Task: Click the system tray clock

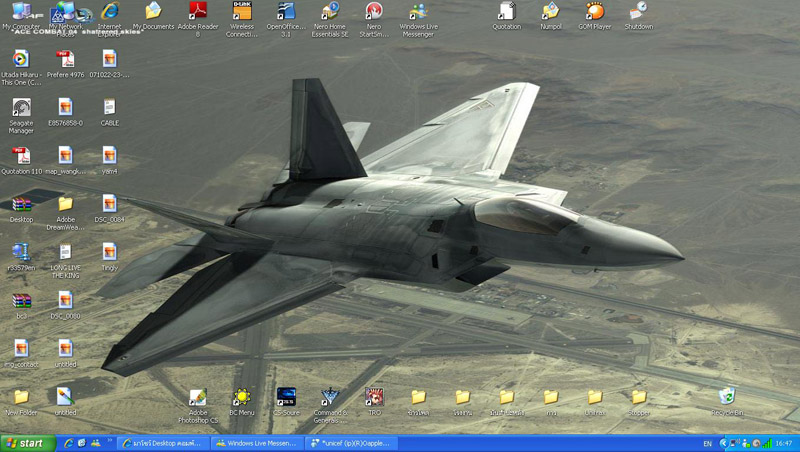Action: [783, 443]
